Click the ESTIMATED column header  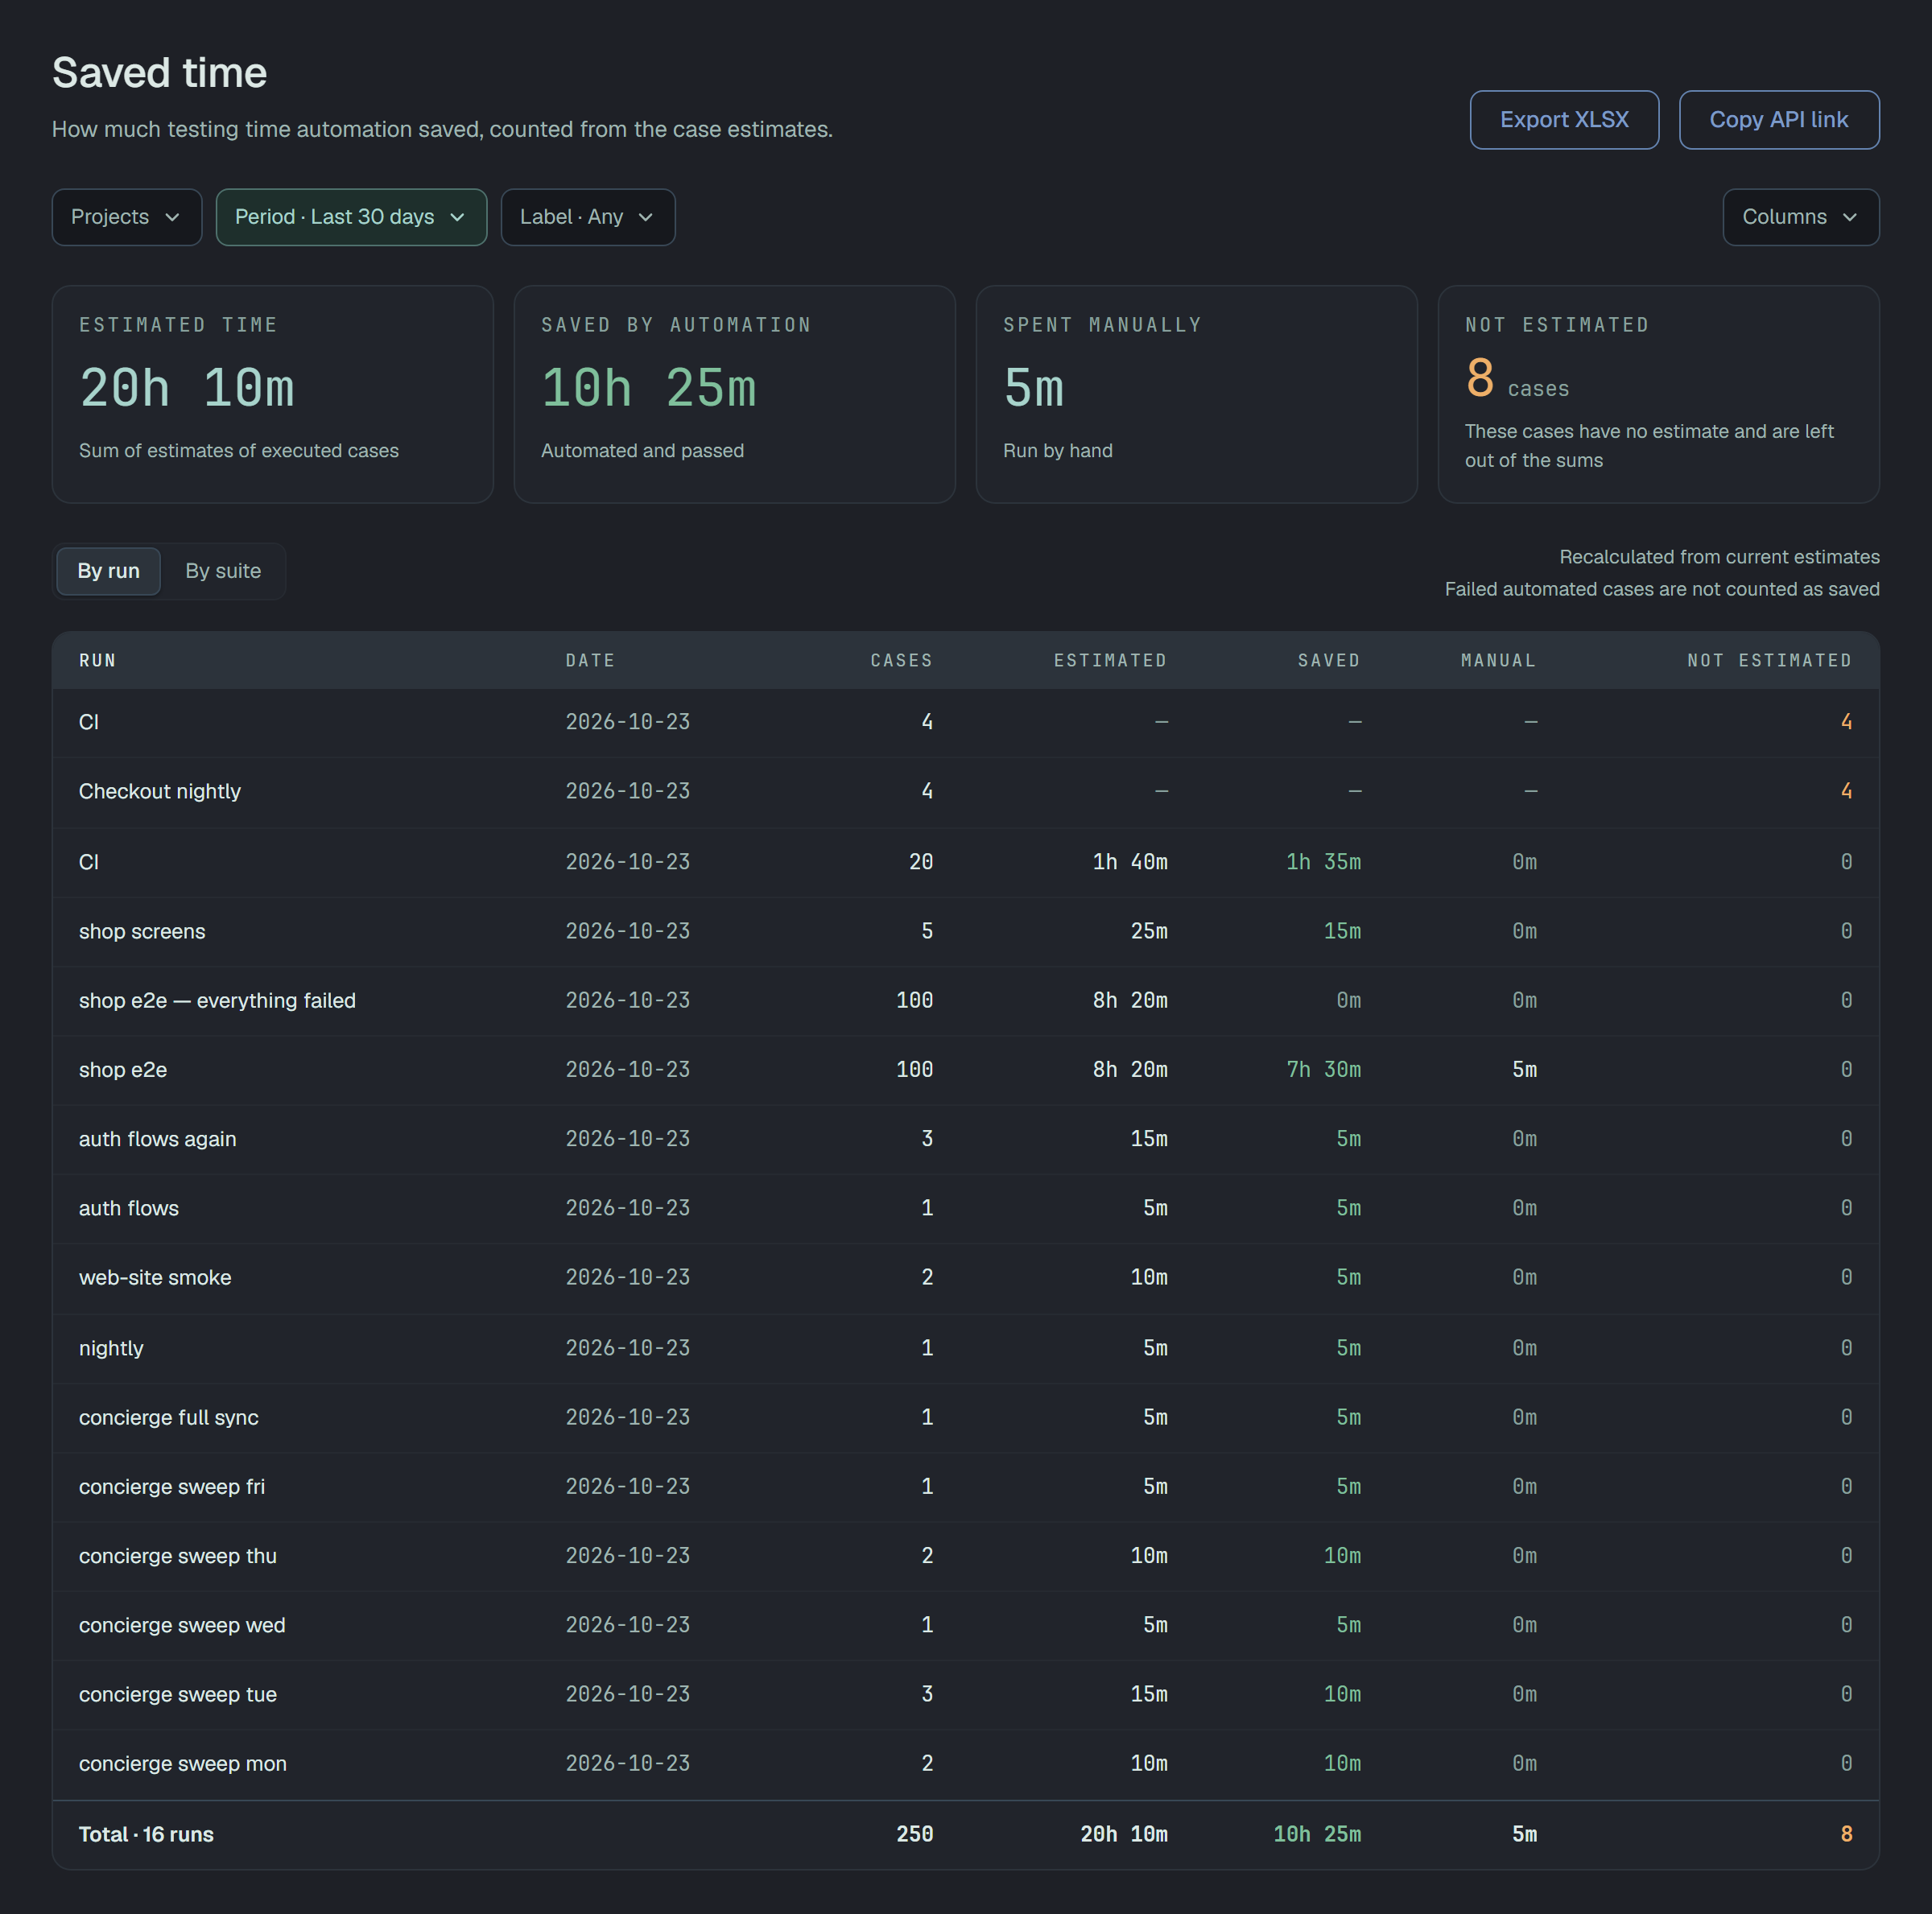pyautogui.click(x=1110, y=660)
